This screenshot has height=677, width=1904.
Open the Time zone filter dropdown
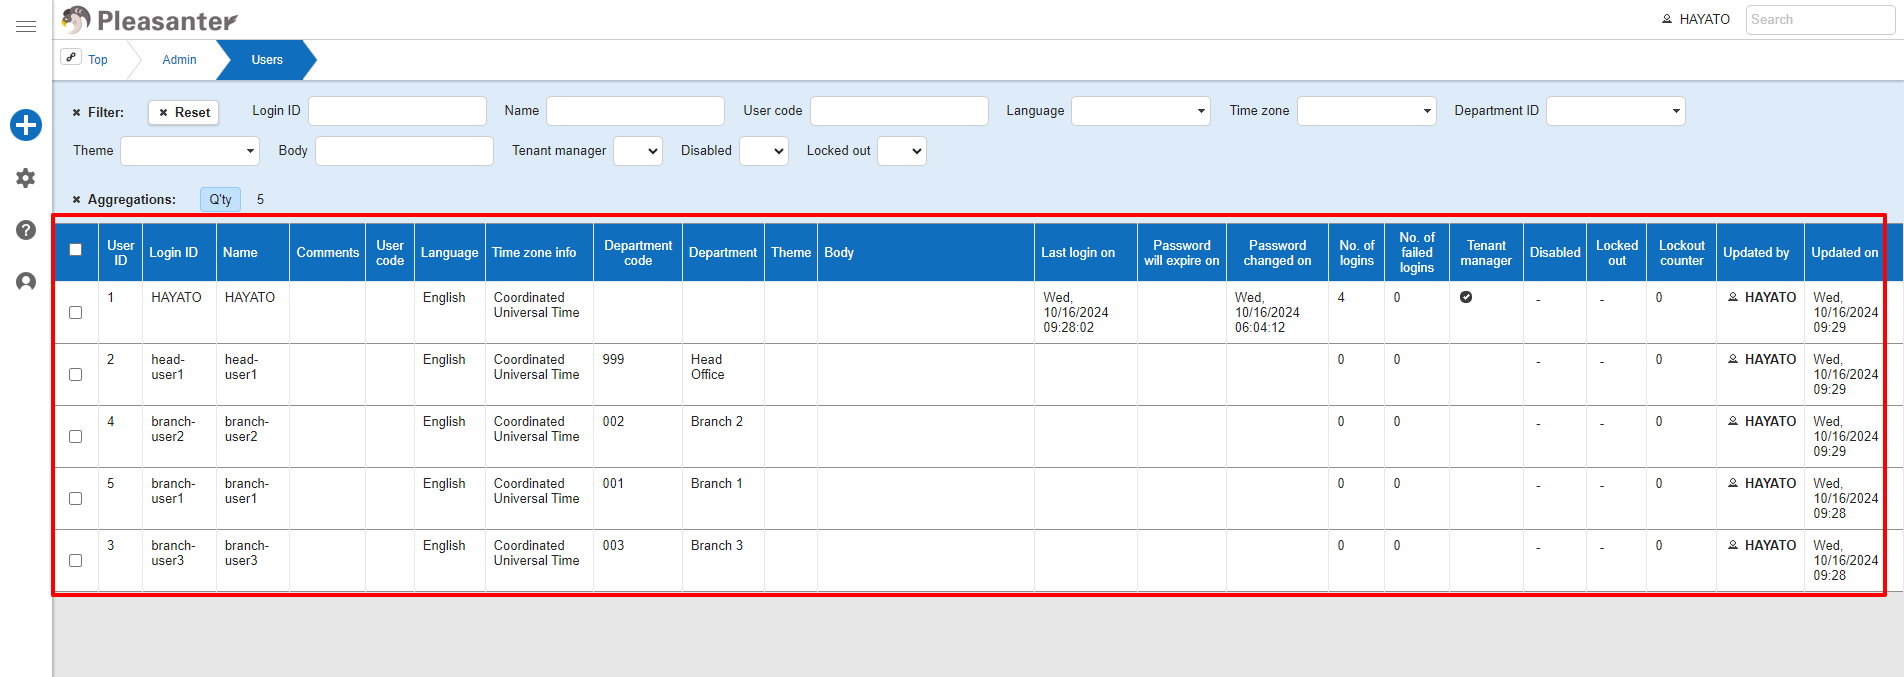click(1367, 111)
